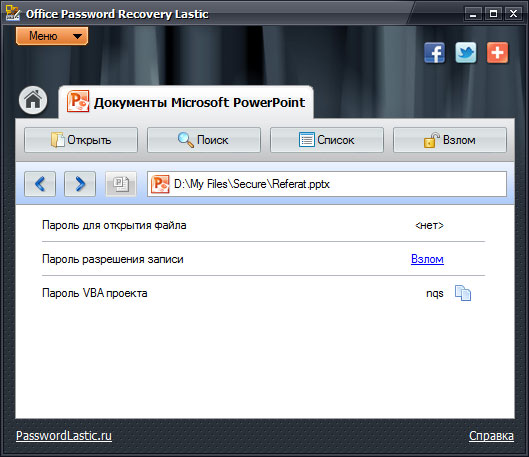529x457 pixels.
Task: Minimize the application window
Action: click(473, 14)
